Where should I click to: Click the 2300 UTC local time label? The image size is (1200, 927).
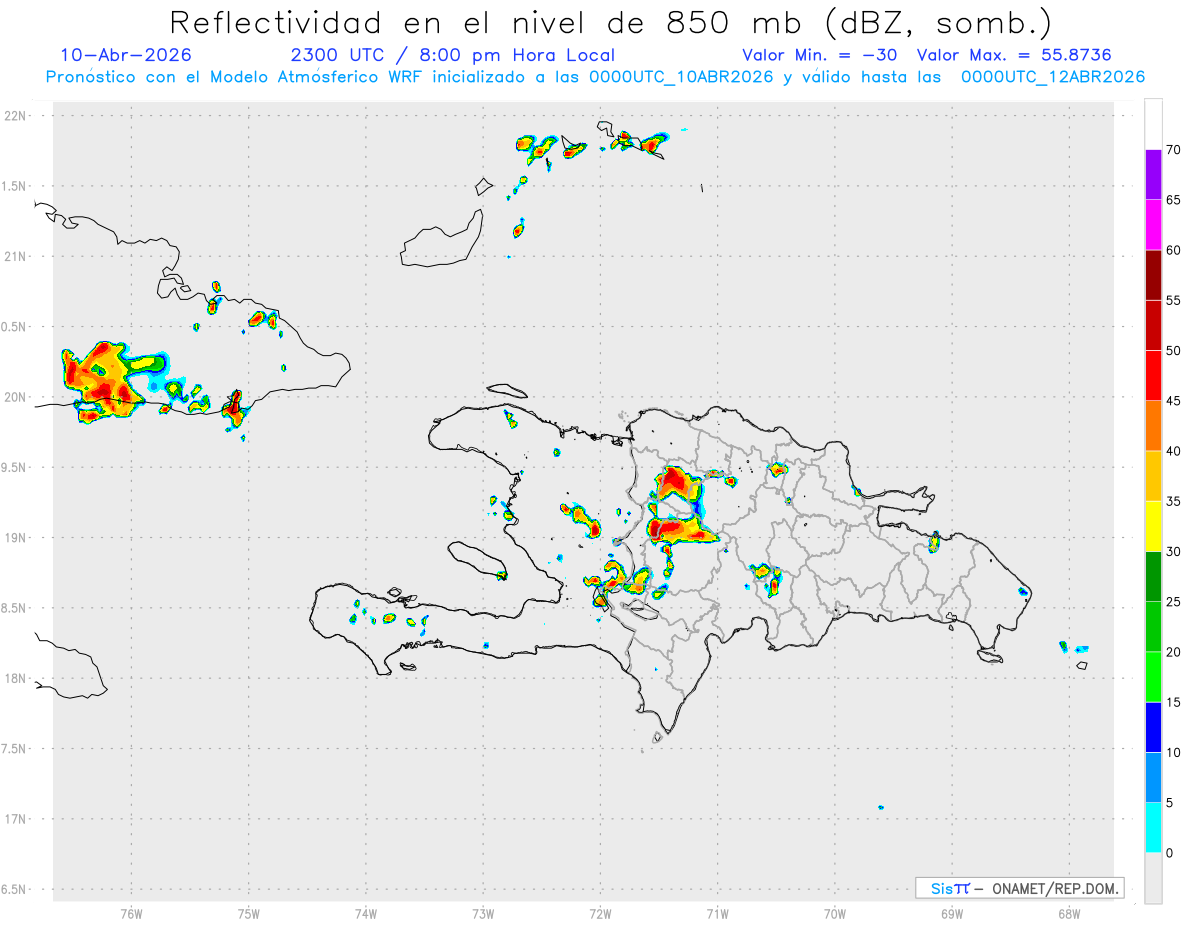pos(453,55)
